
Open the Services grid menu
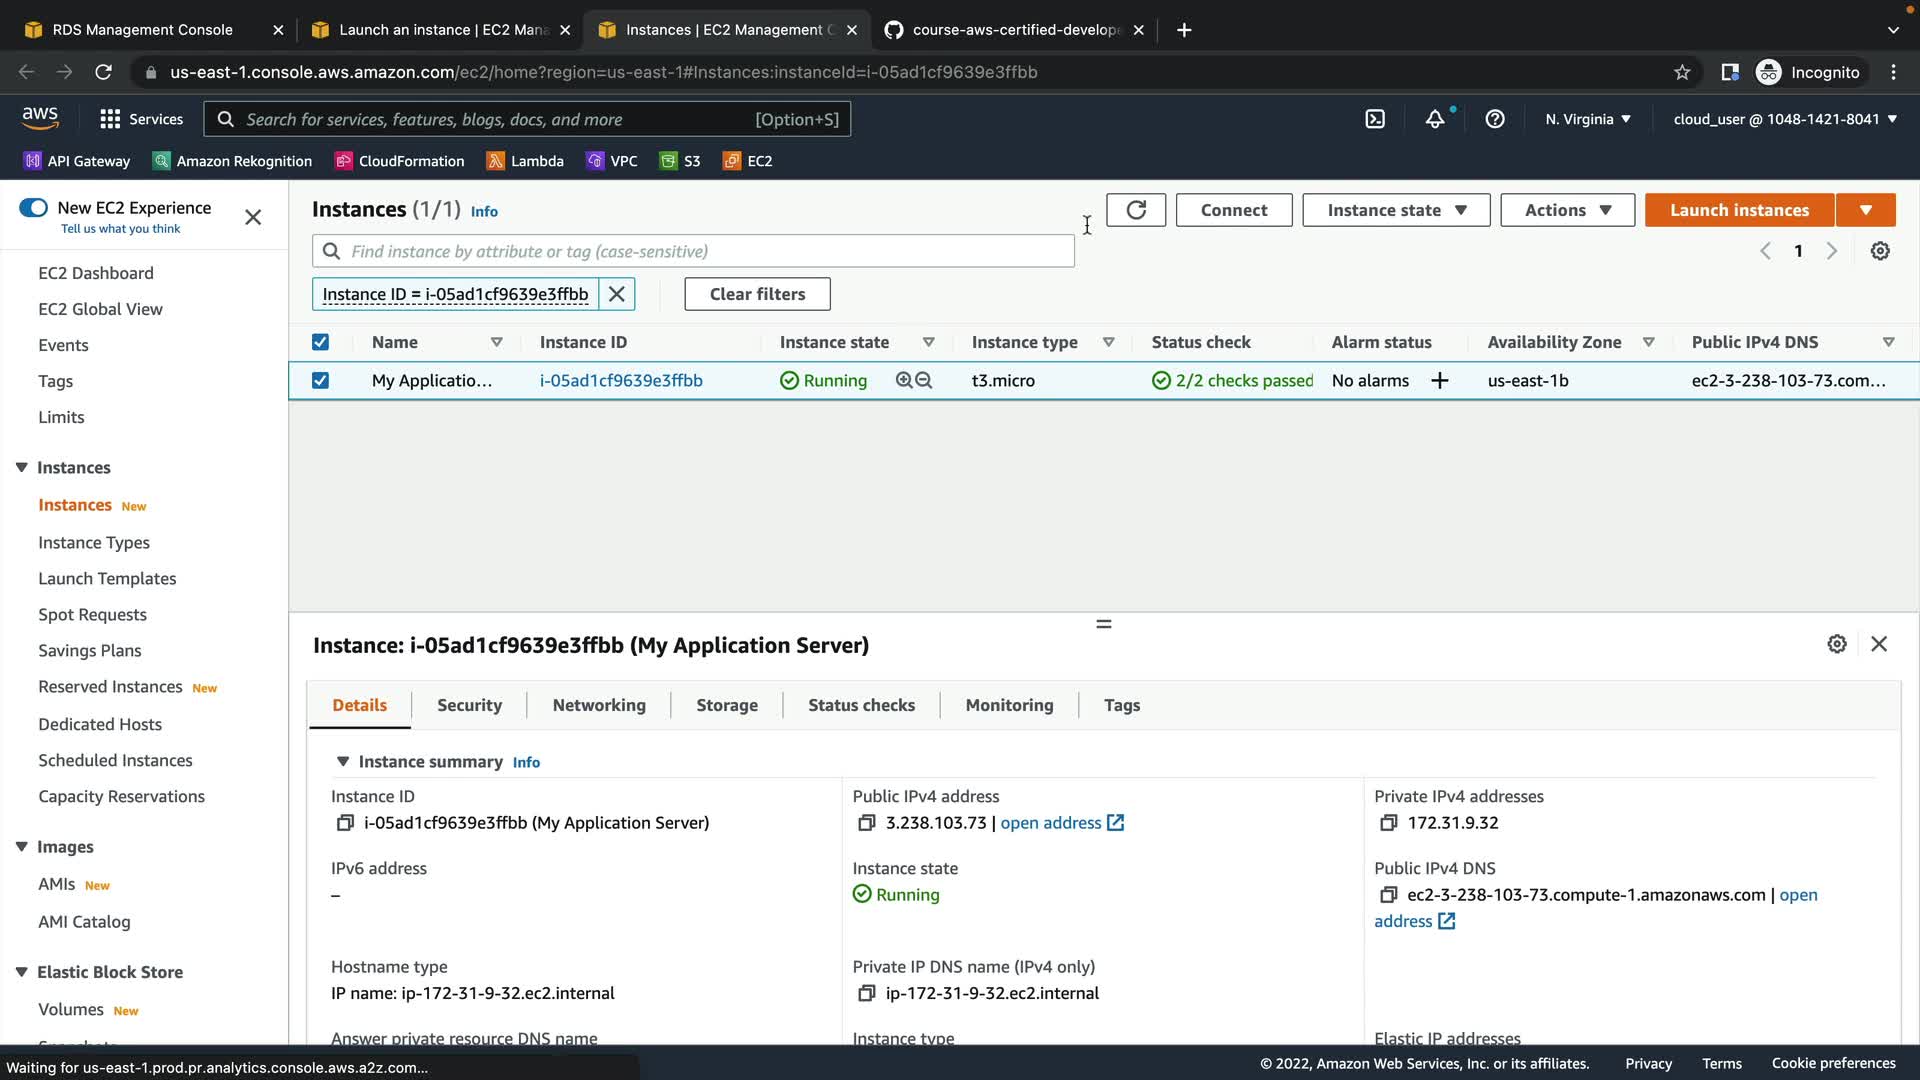coord(110,119)
